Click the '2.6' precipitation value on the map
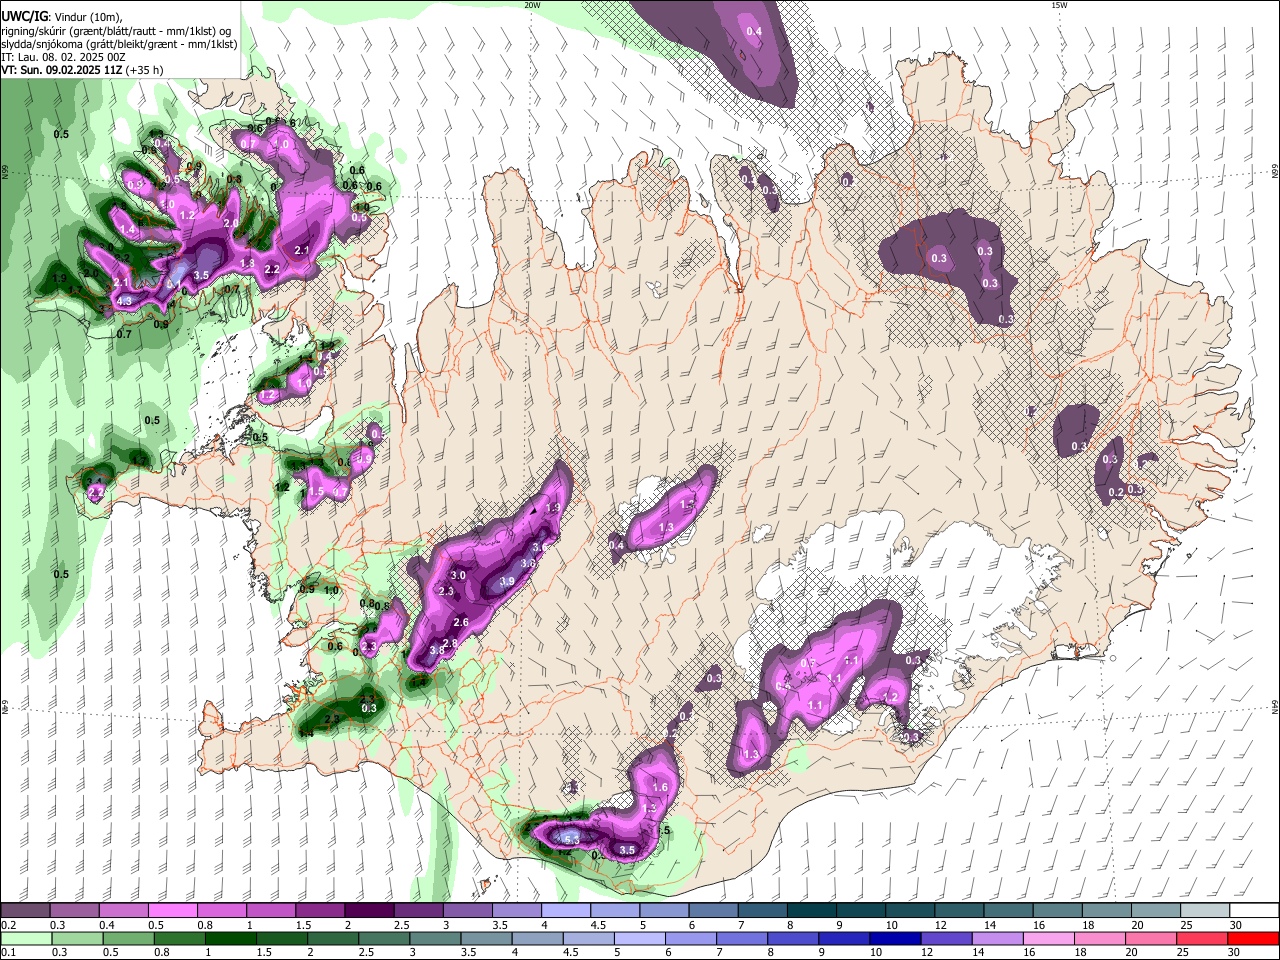1280x960 pixels. click(461, 623)
